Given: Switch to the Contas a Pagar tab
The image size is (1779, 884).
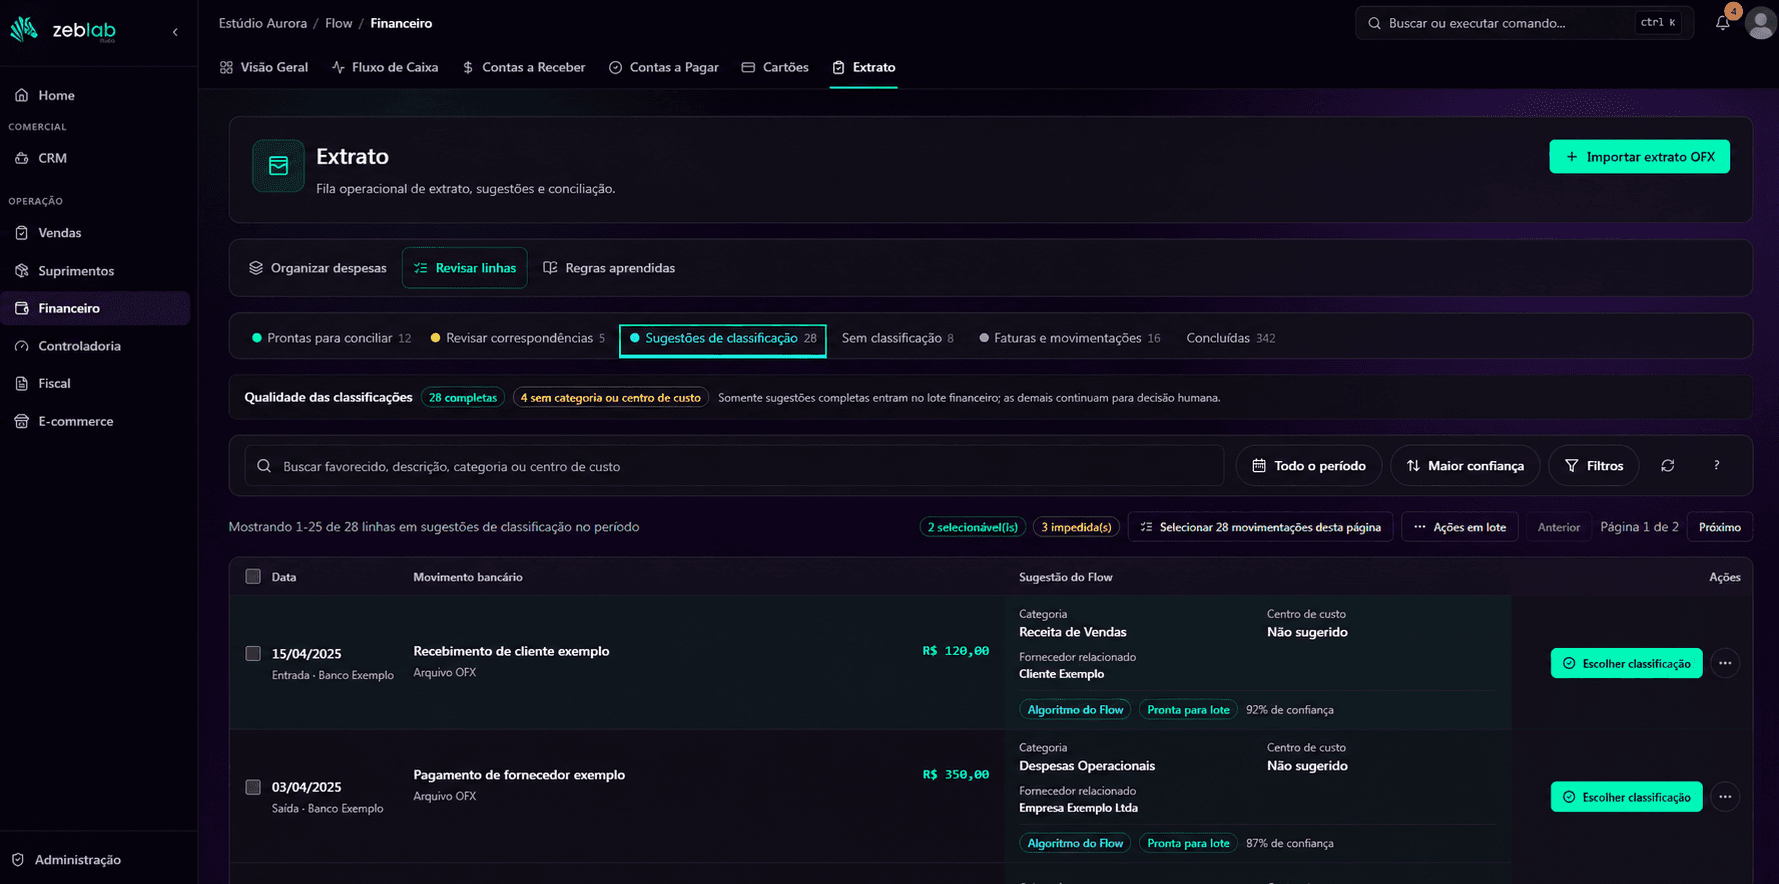Looking at the screenshot, I should [664, 67].
